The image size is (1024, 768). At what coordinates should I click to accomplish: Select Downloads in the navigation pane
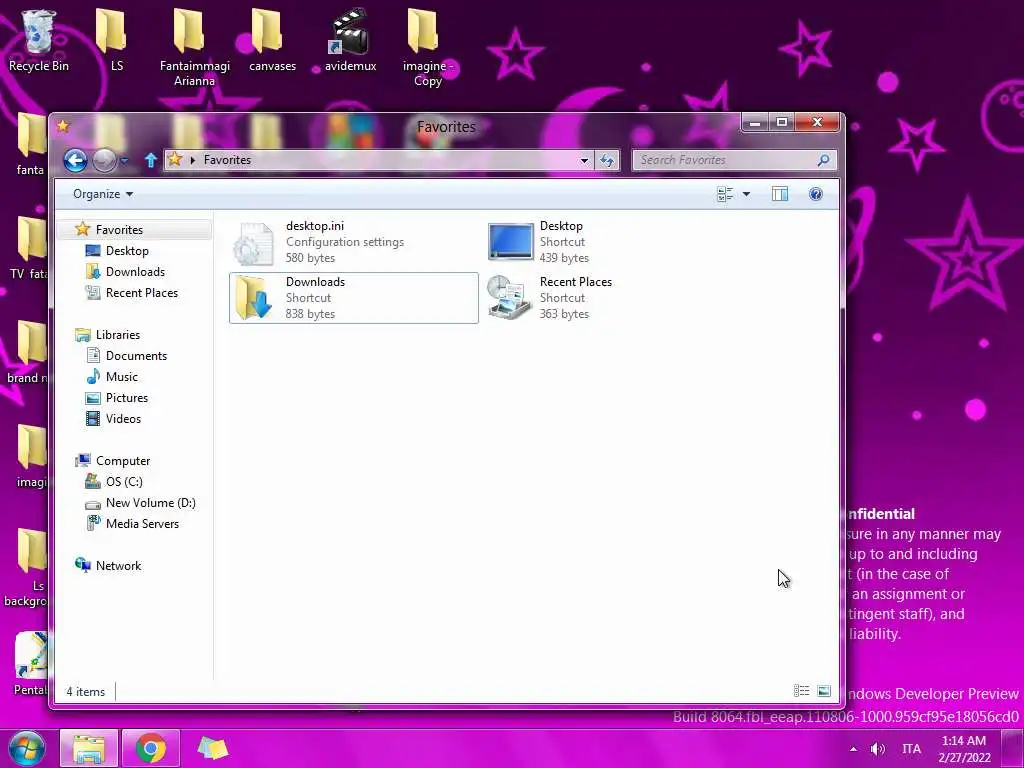pyautogui.click(x=135, y=272)
